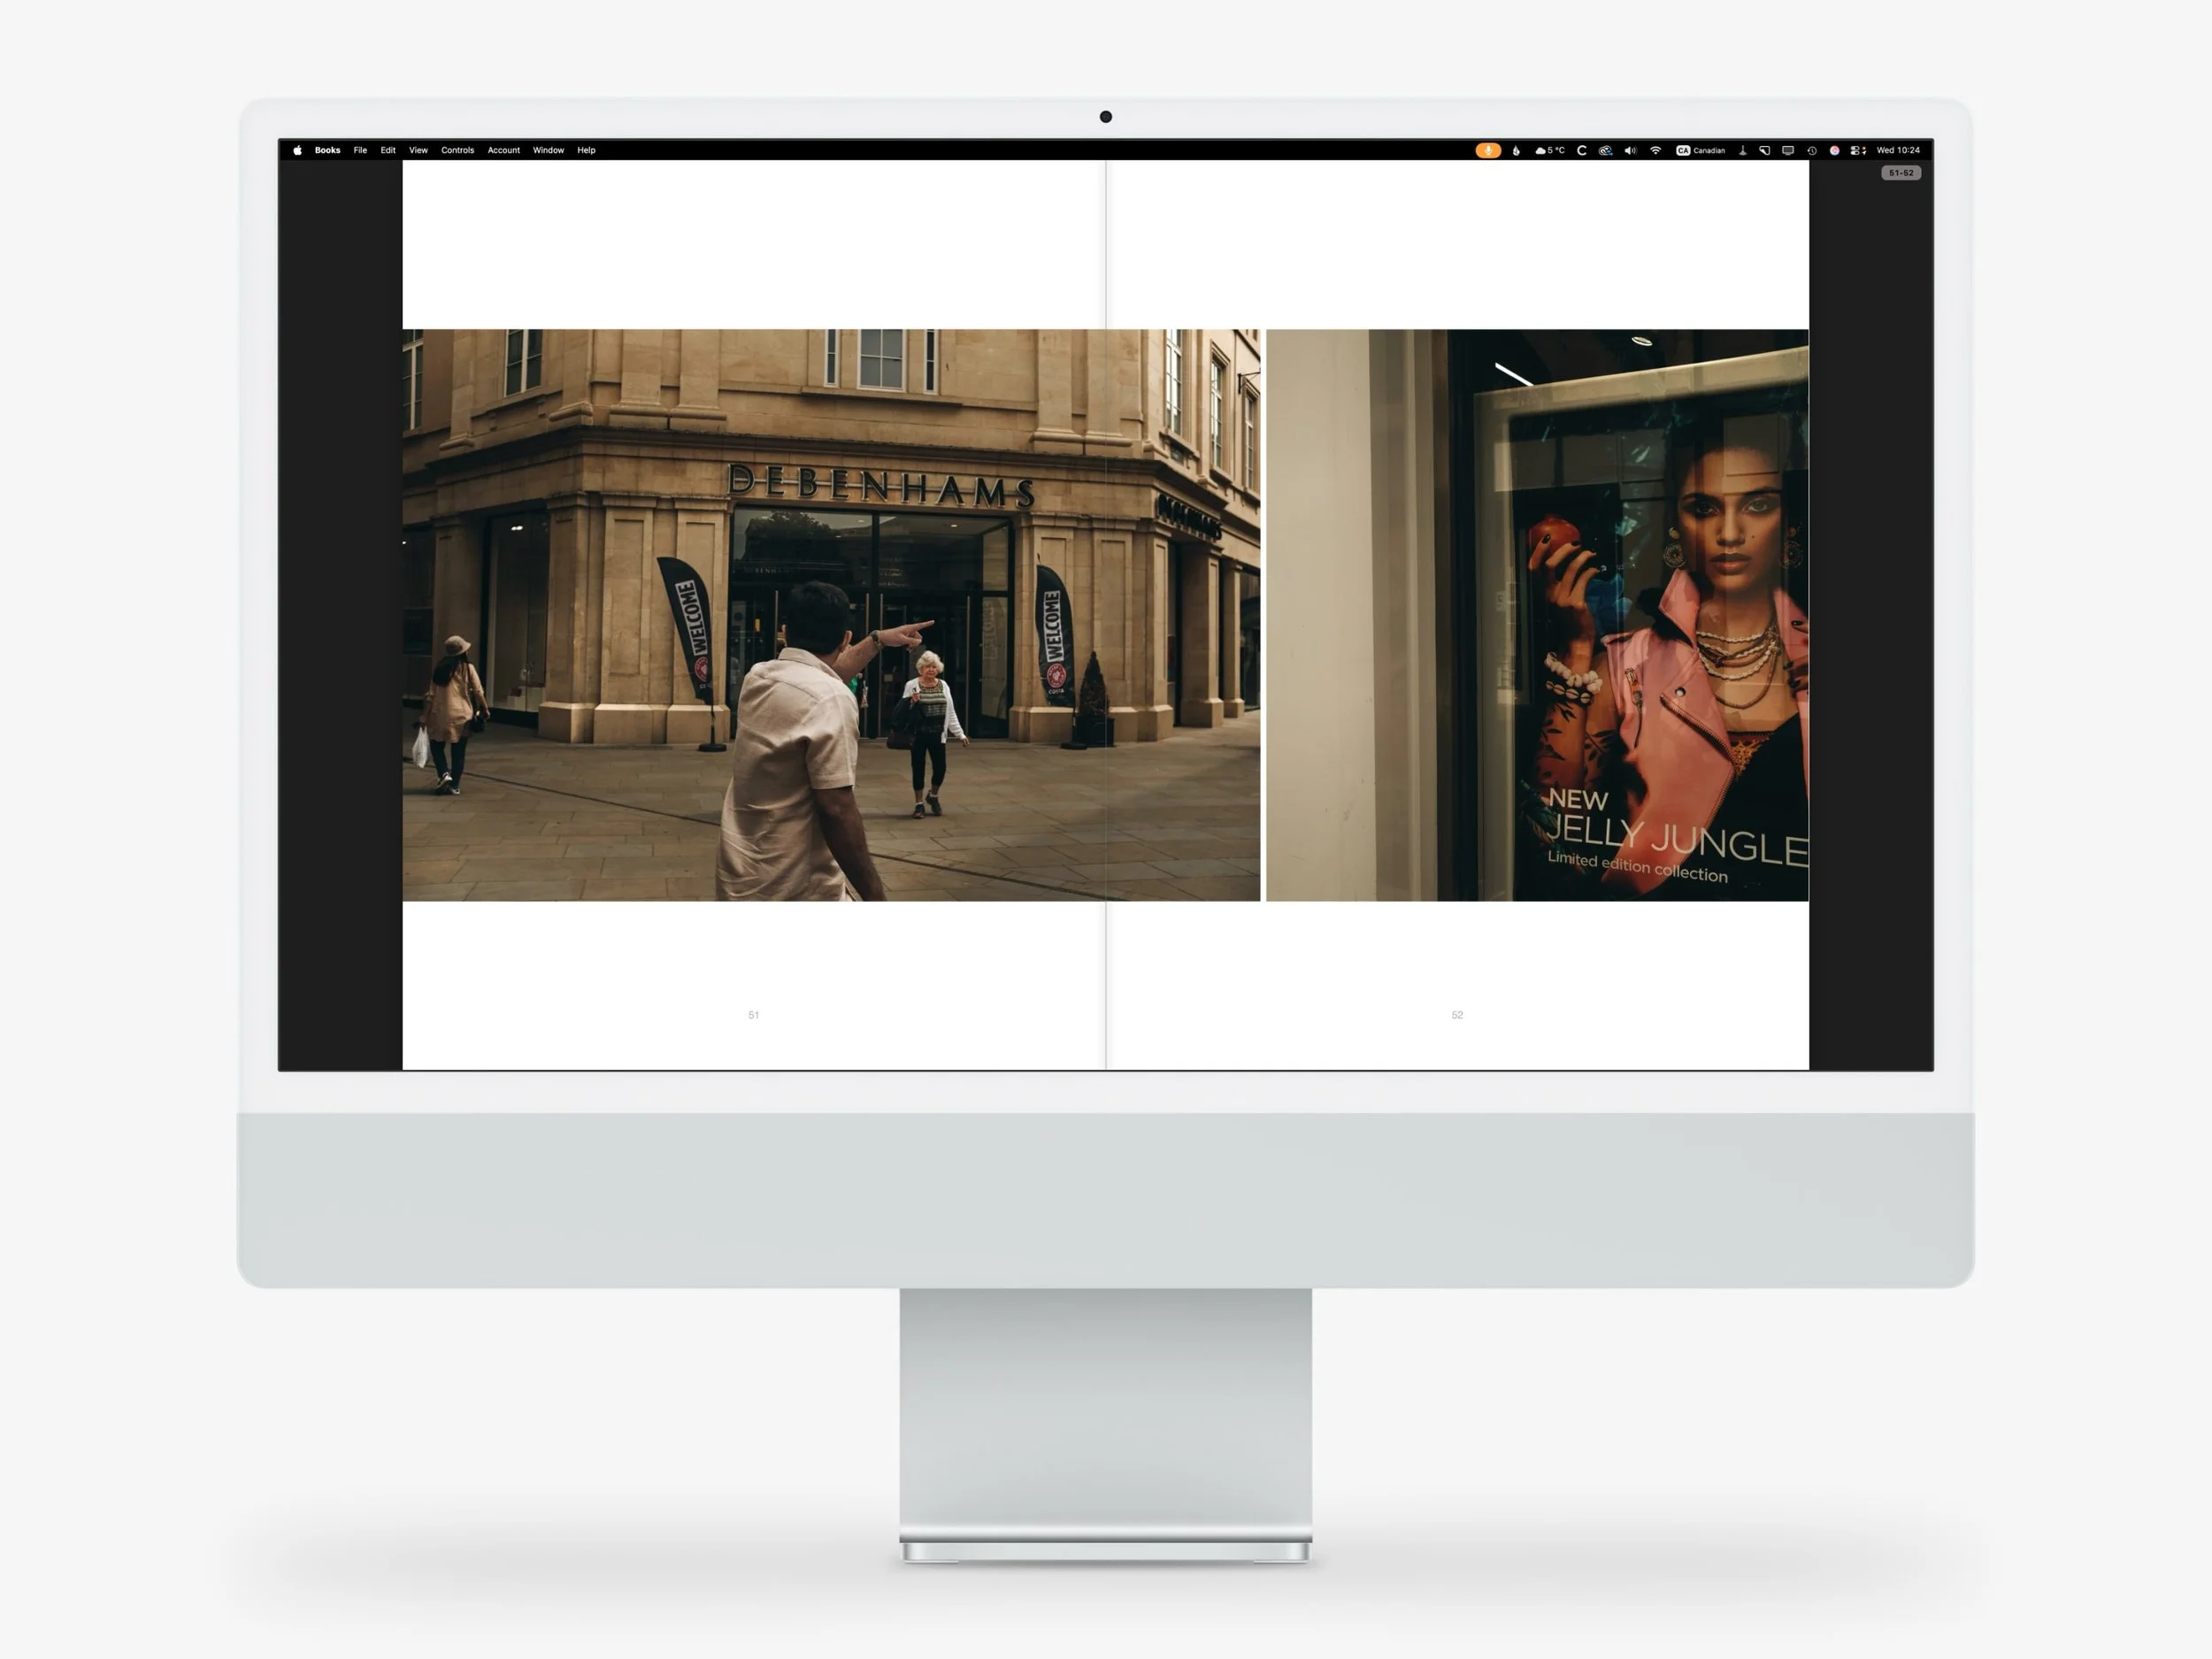Click the C-shaped menu bar icon
The image size is (2212, 1659).
pos(1581,150)
